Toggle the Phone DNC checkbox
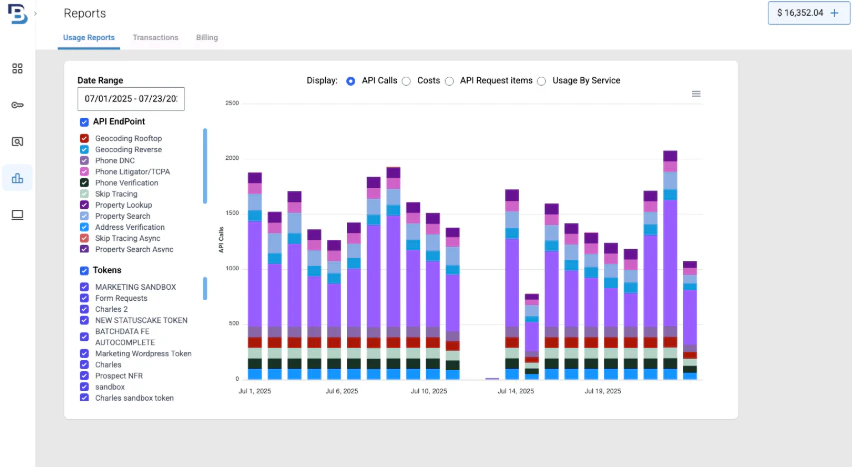 84,160
